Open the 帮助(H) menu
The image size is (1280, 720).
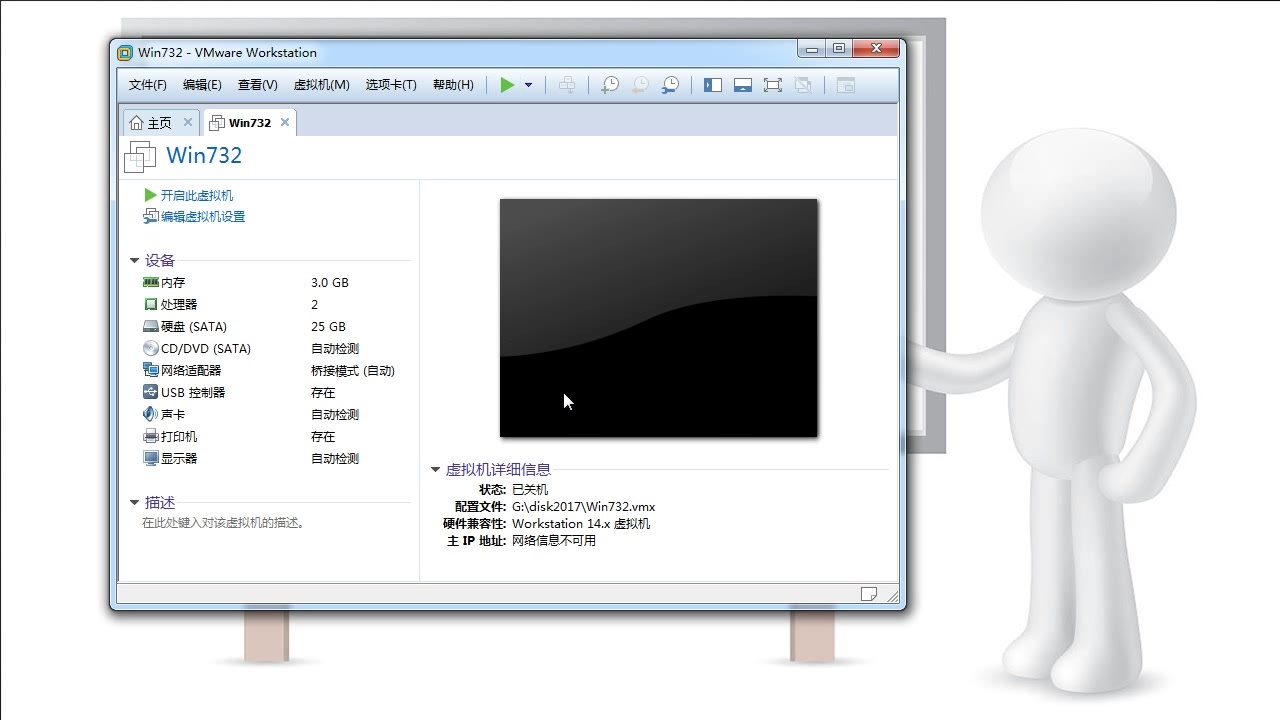(x=453, y=85)
